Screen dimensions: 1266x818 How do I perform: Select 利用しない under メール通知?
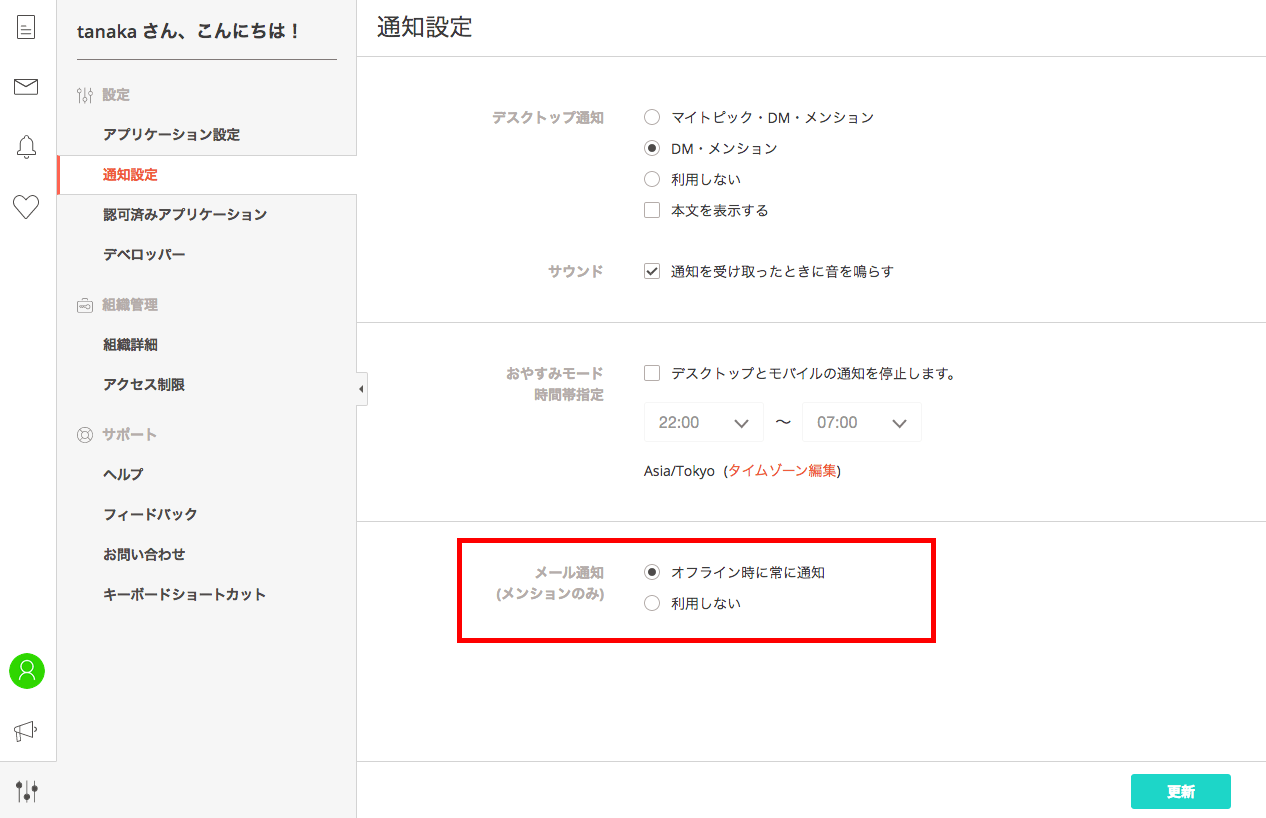tap(652, 603)
